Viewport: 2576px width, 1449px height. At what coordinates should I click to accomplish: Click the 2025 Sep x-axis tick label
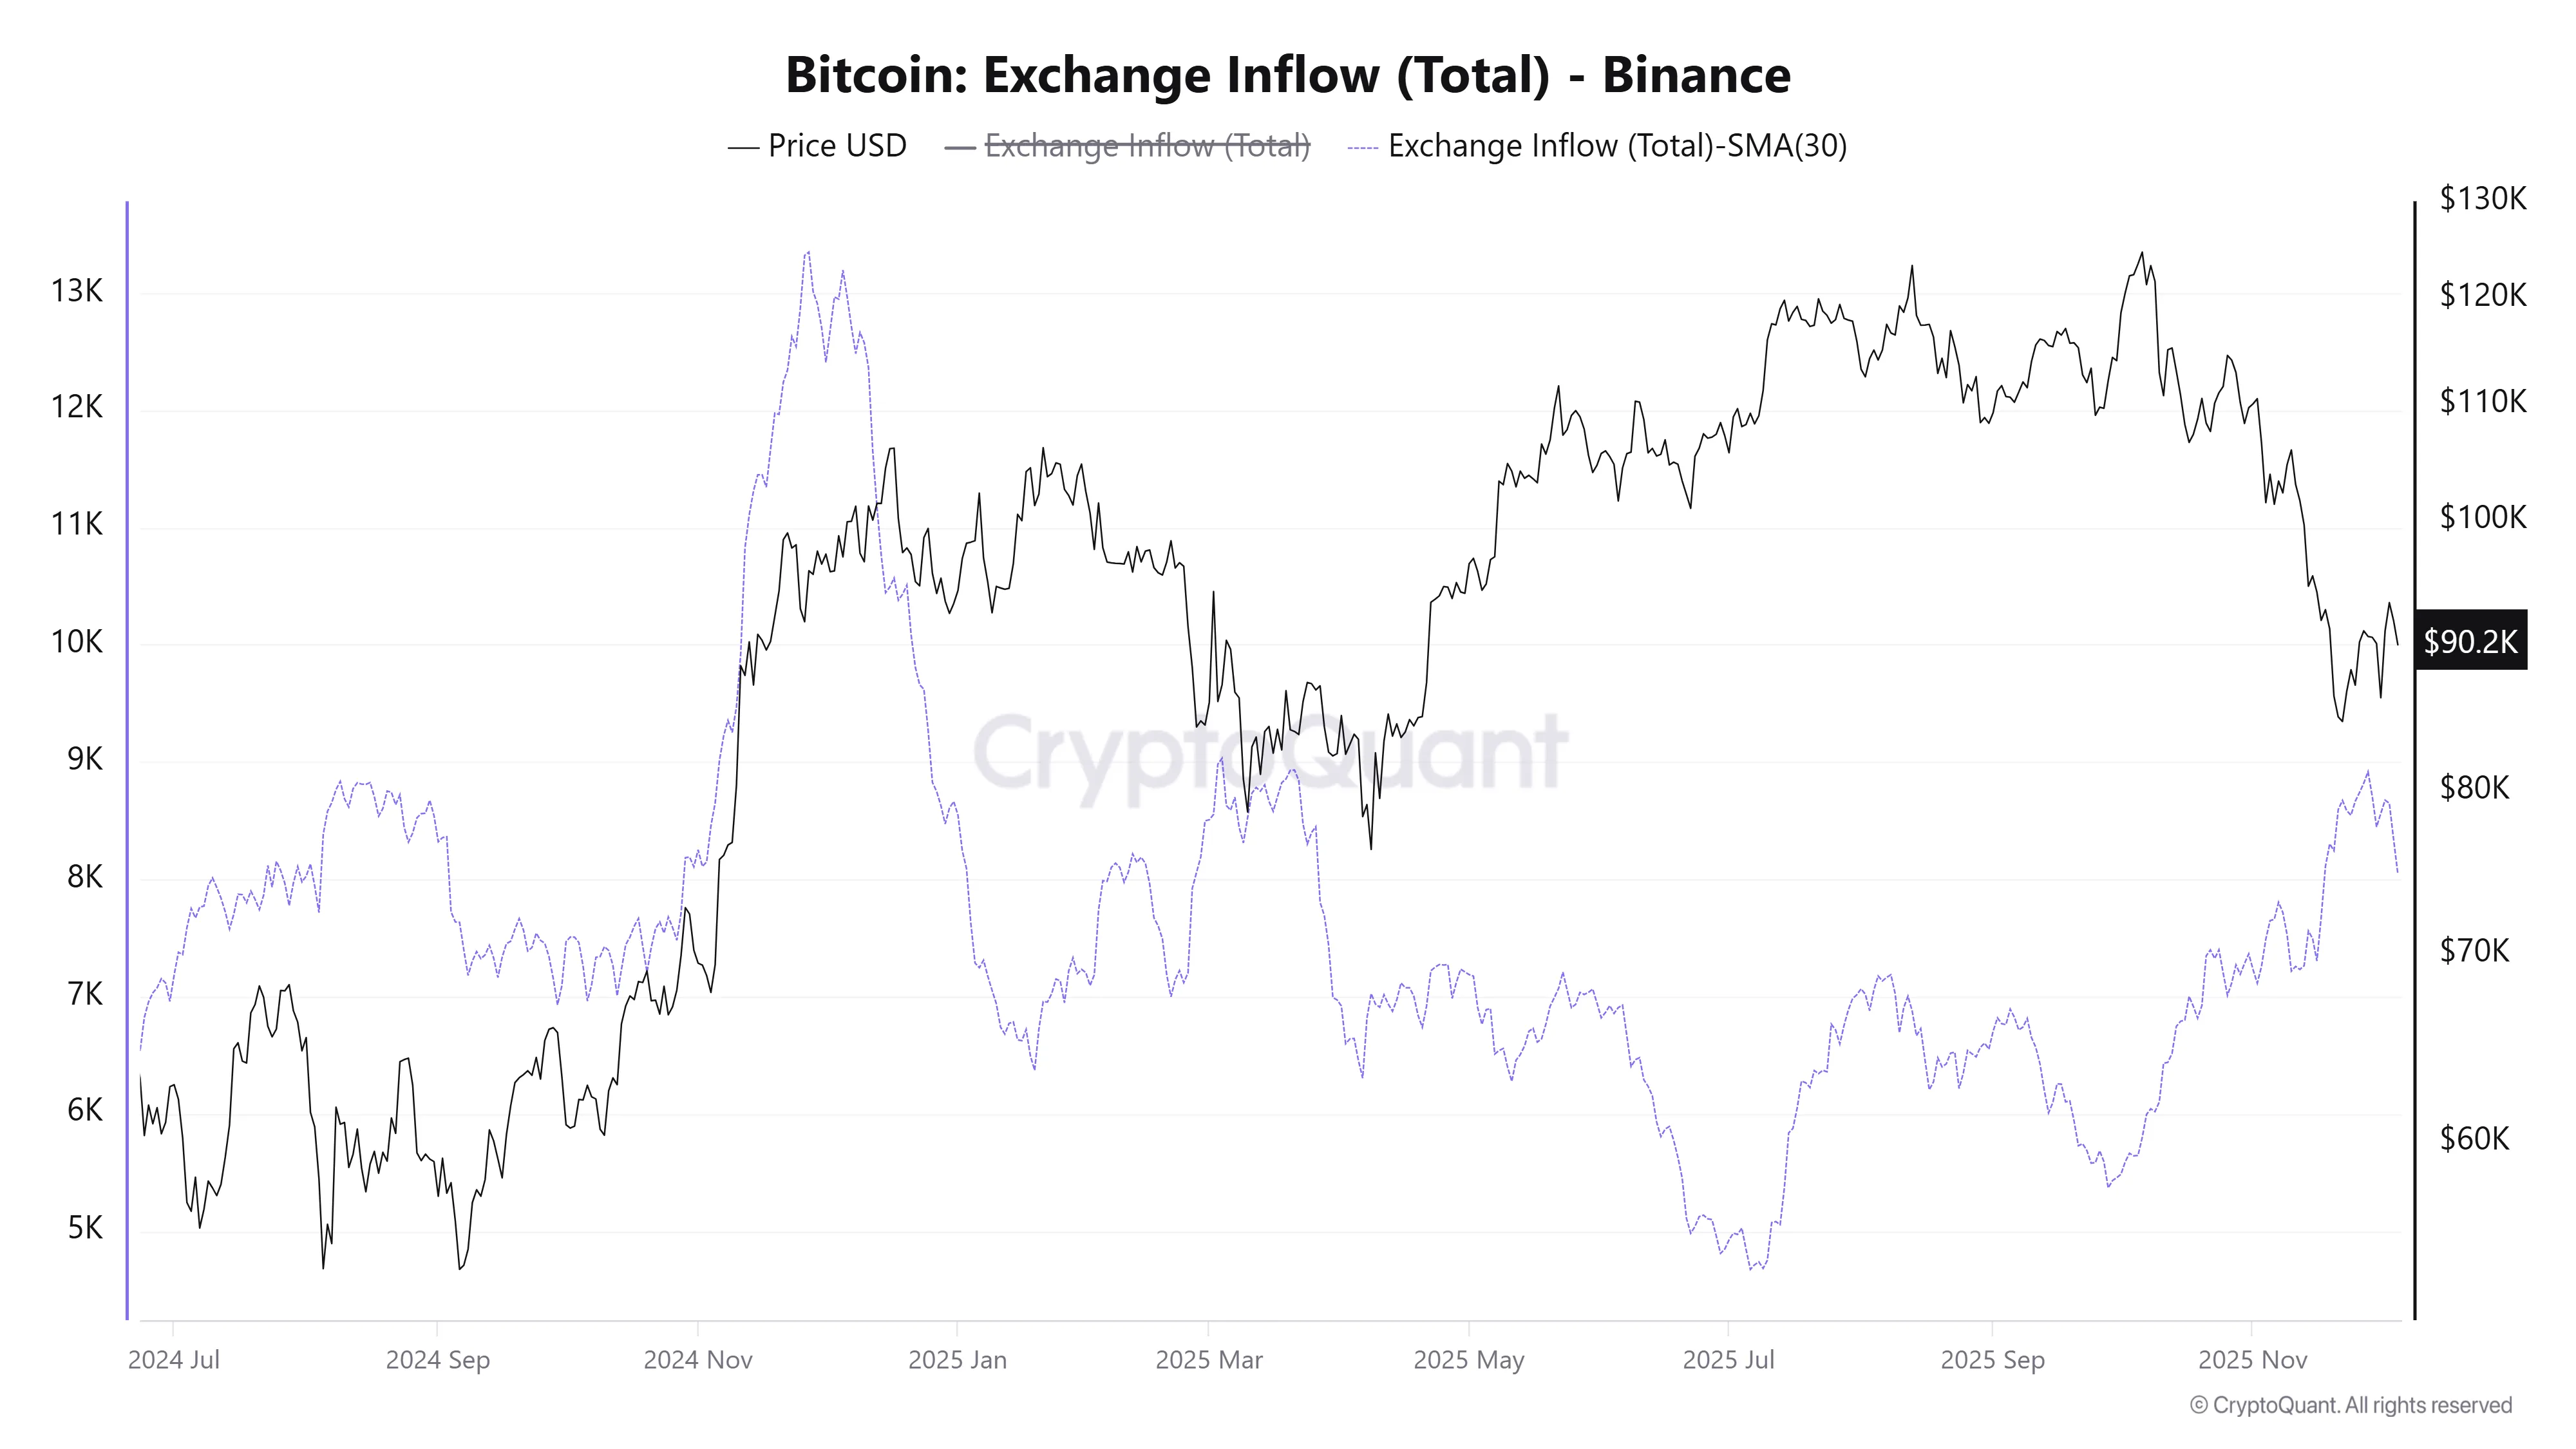click(x=1992, y=1360)
